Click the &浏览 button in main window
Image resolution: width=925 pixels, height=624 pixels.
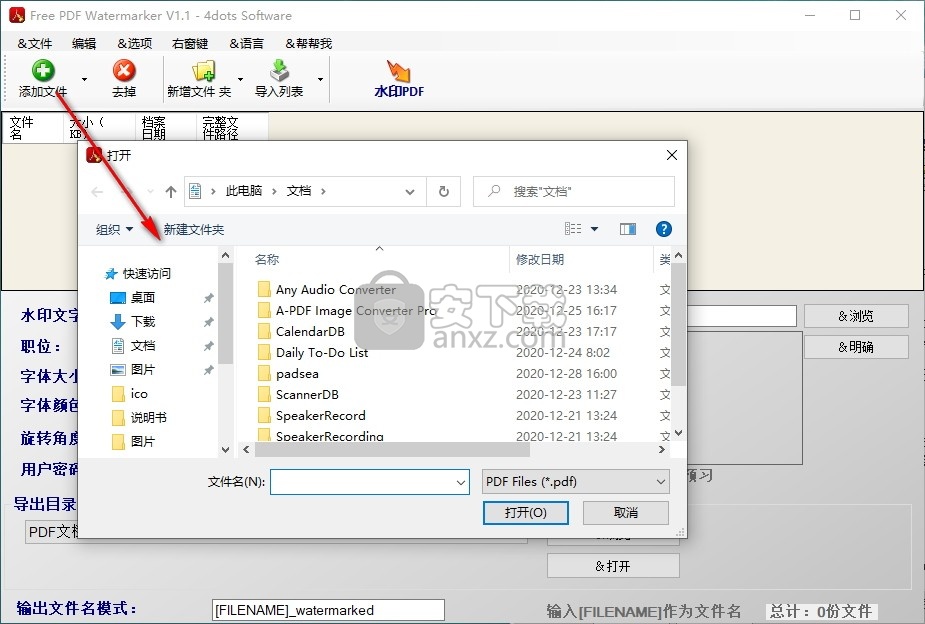[x=856, y=316]
